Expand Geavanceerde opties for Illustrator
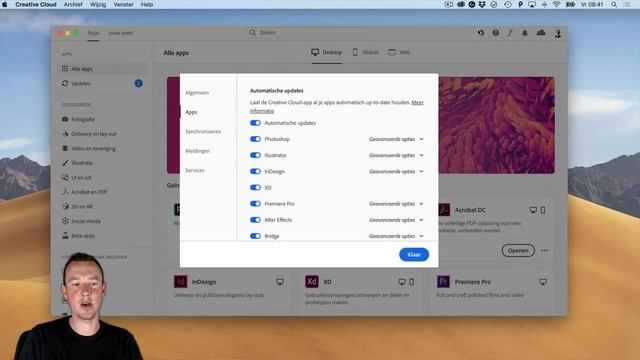The width and height of the screenshot is (640, 360). (x=396, y=155)
